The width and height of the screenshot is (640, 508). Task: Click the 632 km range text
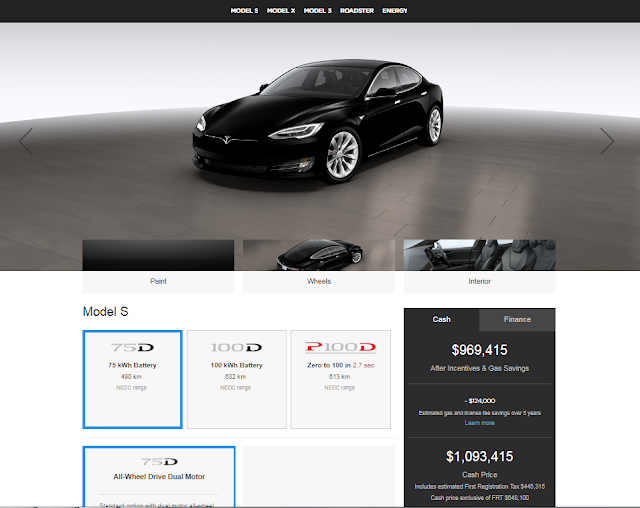[236, 377]
